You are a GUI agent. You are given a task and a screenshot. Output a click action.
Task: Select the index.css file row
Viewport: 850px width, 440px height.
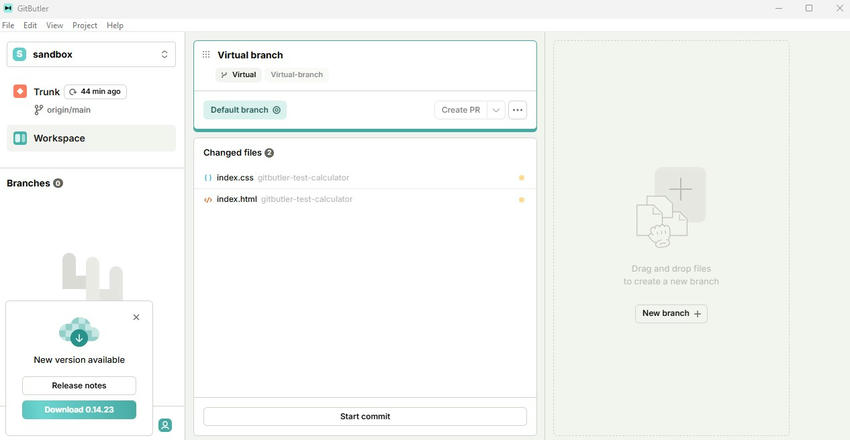[365, 178]
